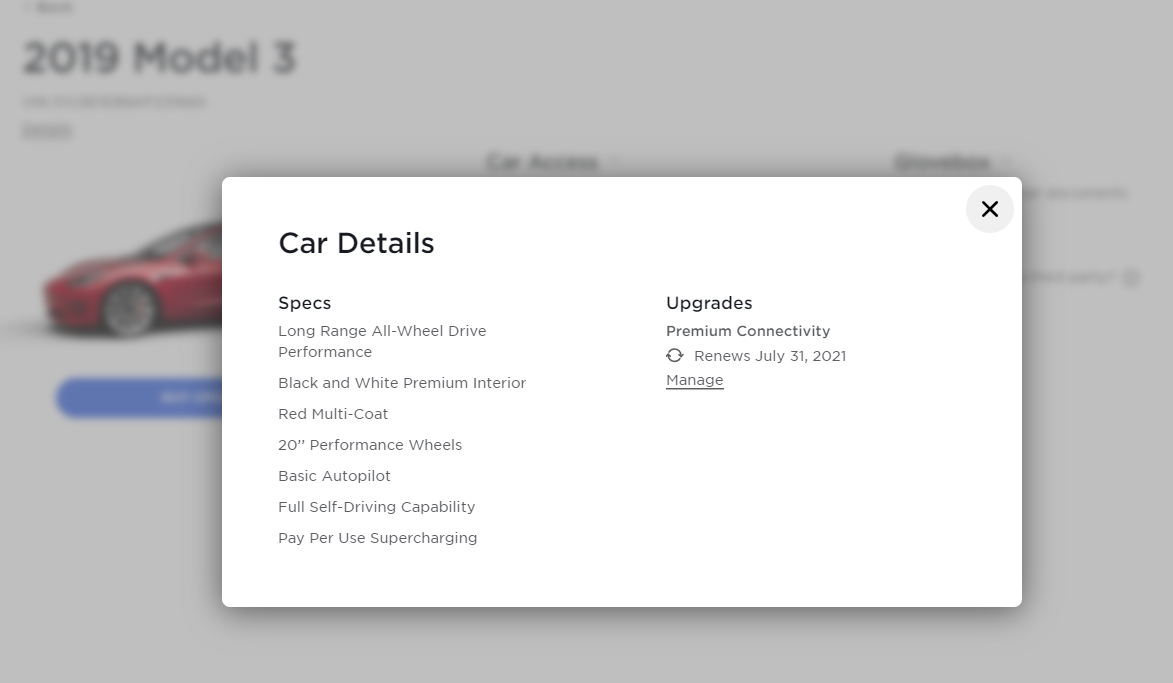This screenshot has width=1173, height=683.
Task: Click the help icon beside third party text
Action: (1131, 278)
